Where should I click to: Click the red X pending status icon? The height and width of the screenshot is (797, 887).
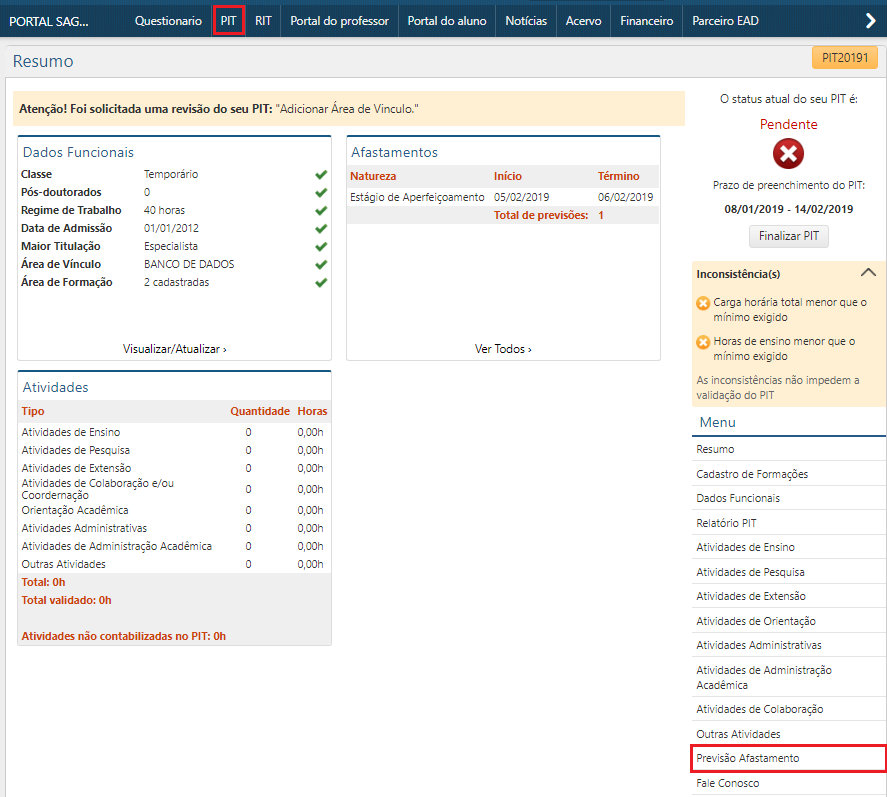point(788,153)
